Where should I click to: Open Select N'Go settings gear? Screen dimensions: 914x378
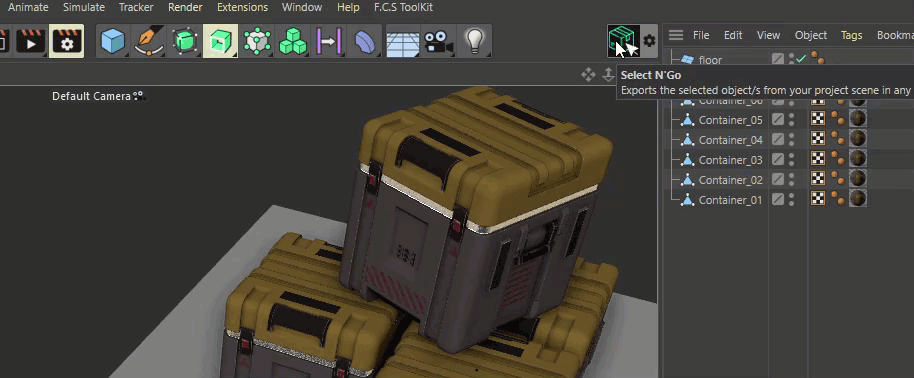649,41
